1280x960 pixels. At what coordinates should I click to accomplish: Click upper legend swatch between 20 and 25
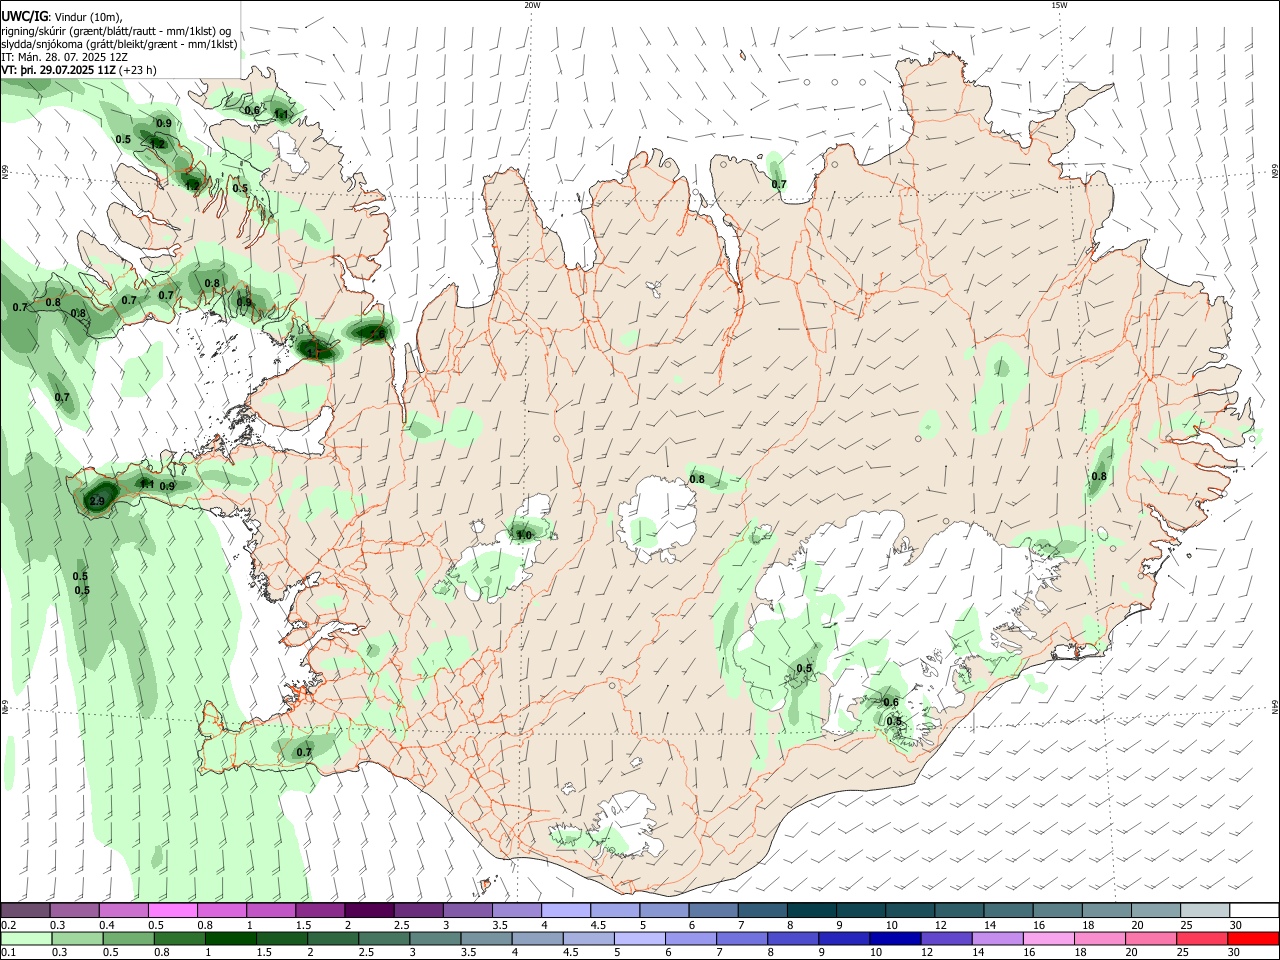(x=1155, y=910)
